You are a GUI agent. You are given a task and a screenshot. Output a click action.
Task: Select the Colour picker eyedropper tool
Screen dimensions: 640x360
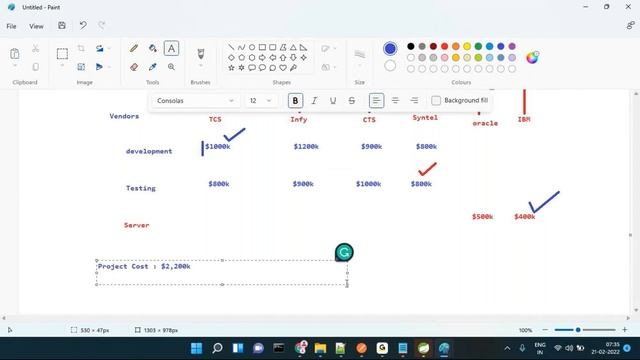[x=153, y=67]
